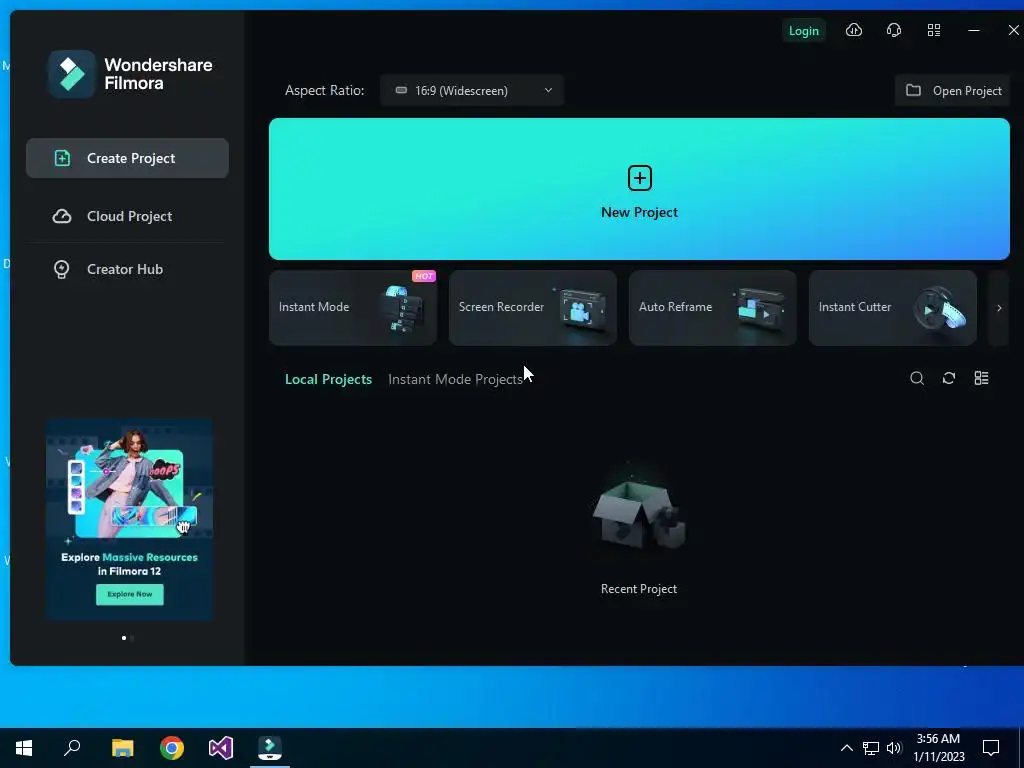This screenshot has height=768, width=1024.
Task: Open the Screen Recorder tool
Action: pyautogui.click(x=533, y=308)
